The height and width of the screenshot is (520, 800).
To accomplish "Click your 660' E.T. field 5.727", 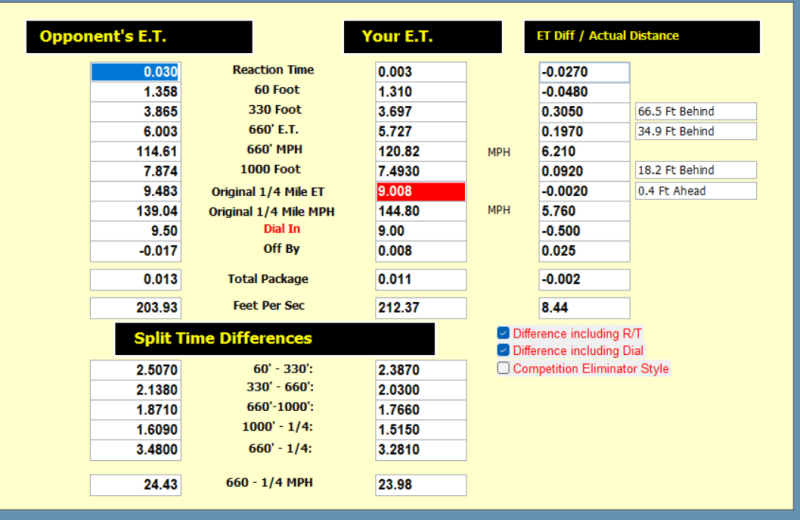I will point(421,132).
